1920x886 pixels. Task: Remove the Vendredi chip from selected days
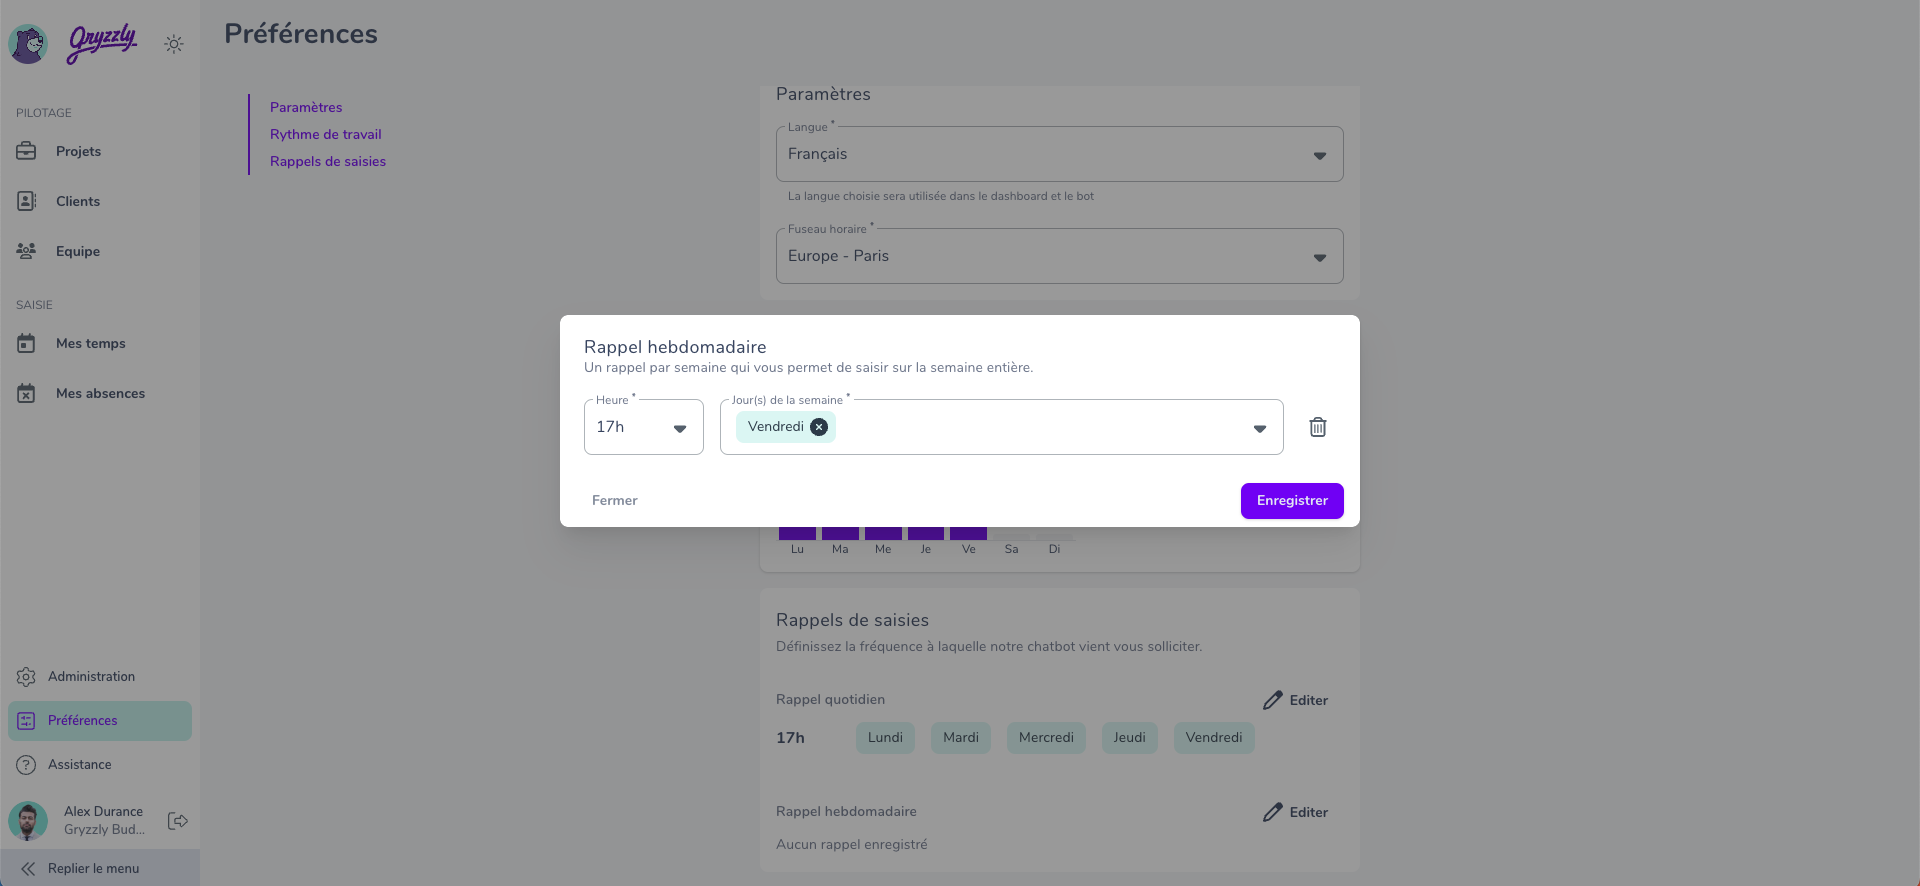(x=819, y=427)
